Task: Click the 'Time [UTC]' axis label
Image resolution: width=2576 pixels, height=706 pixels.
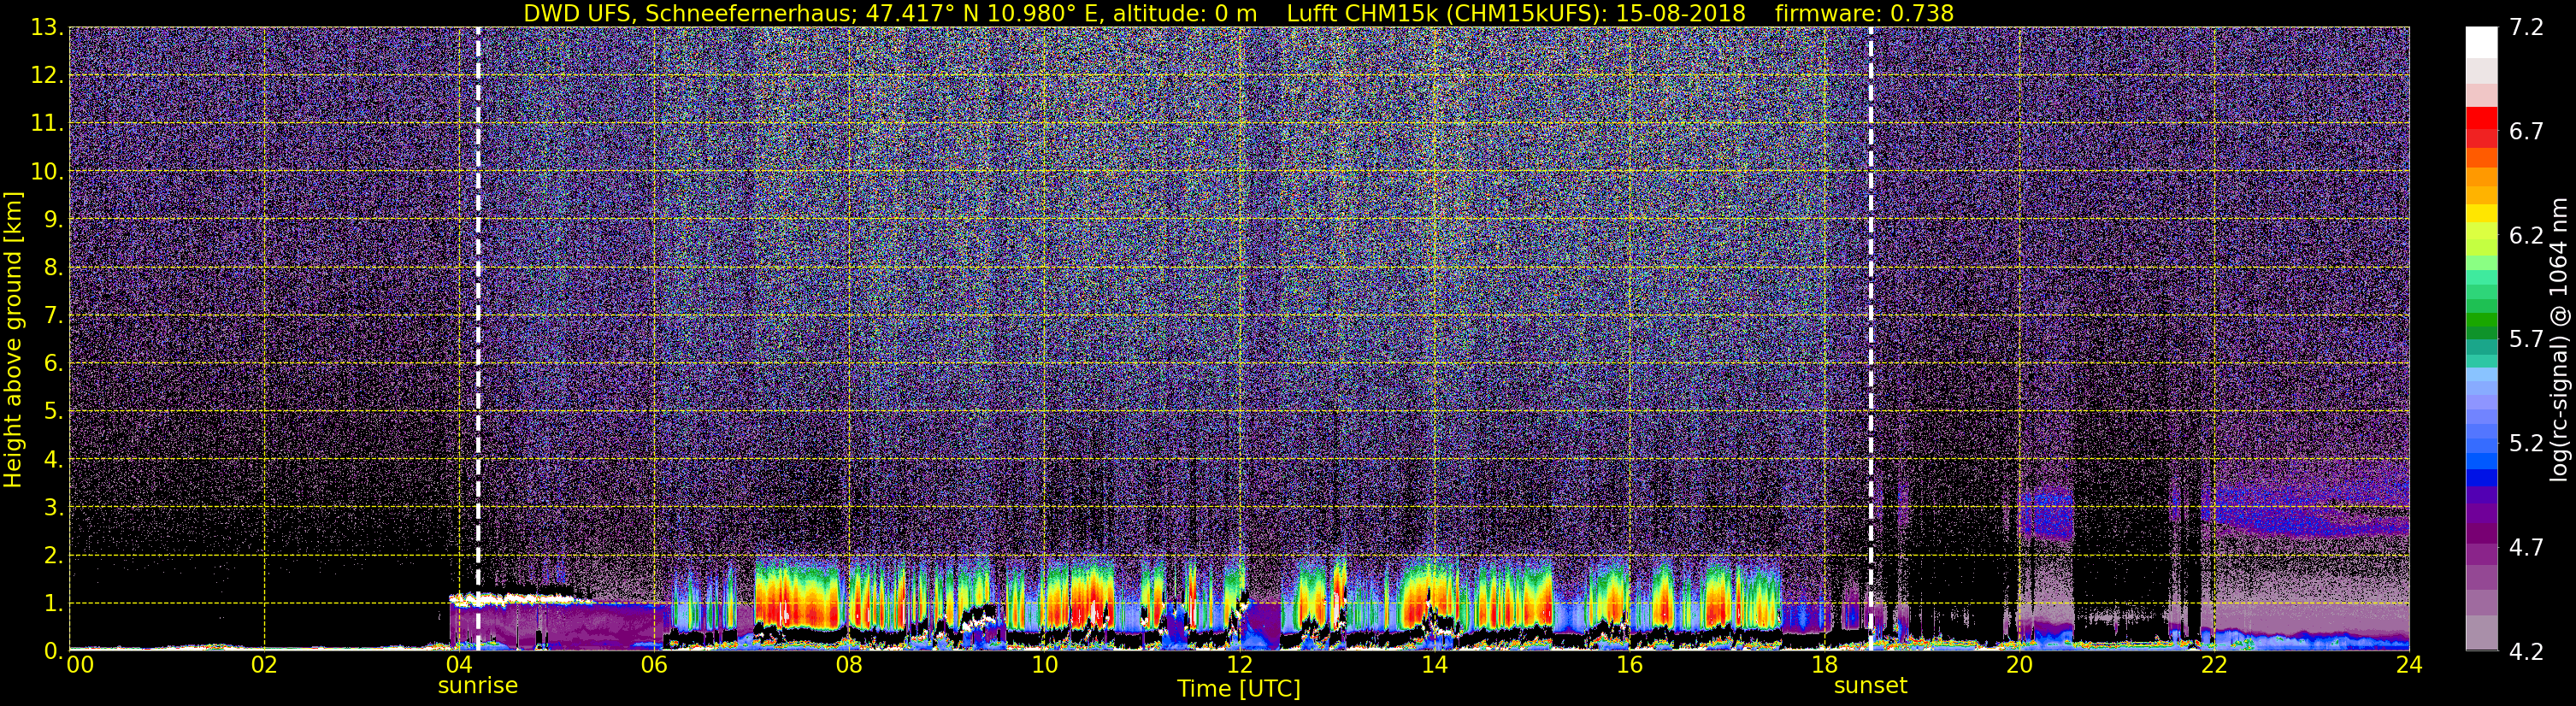Action: pos(1238,689)
